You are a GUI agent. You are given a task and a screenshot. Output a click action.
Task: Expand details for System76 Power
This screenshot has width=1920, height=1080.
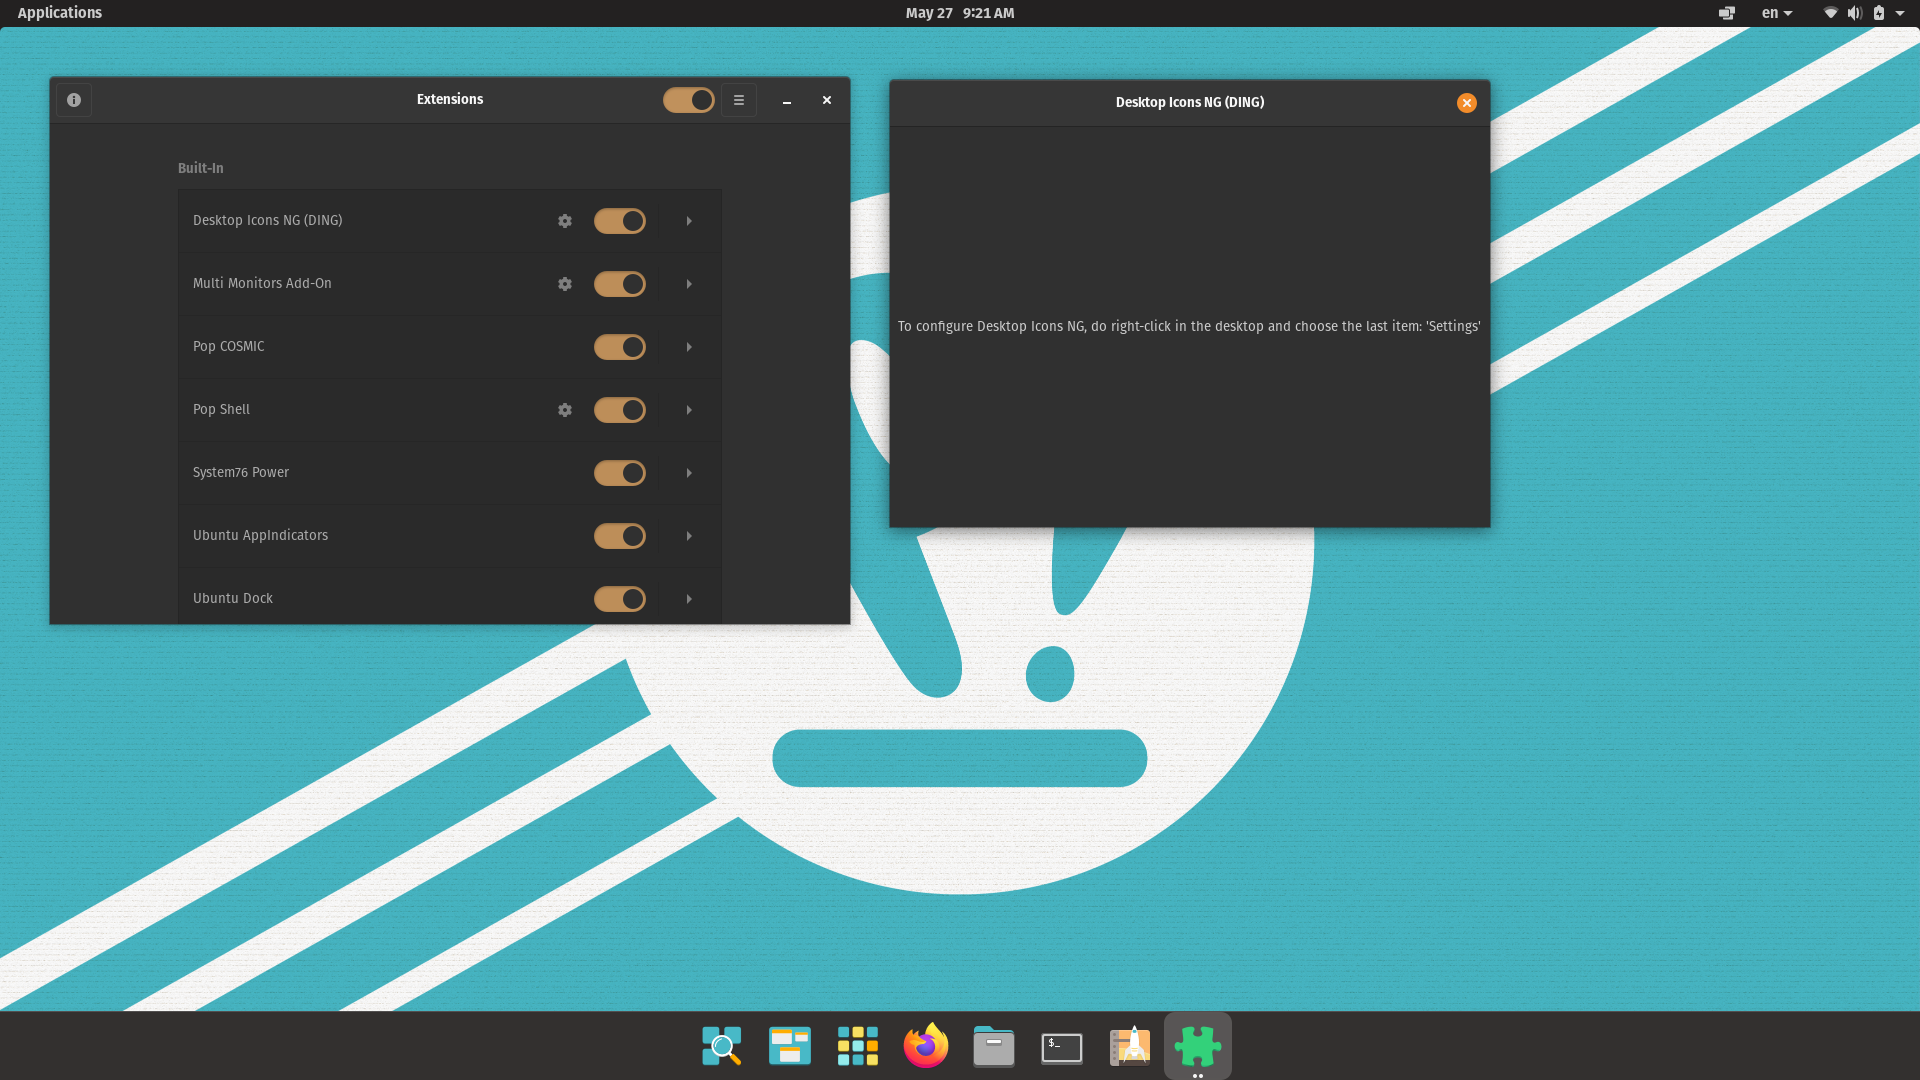pyautogui.click(x=689, y=473)
